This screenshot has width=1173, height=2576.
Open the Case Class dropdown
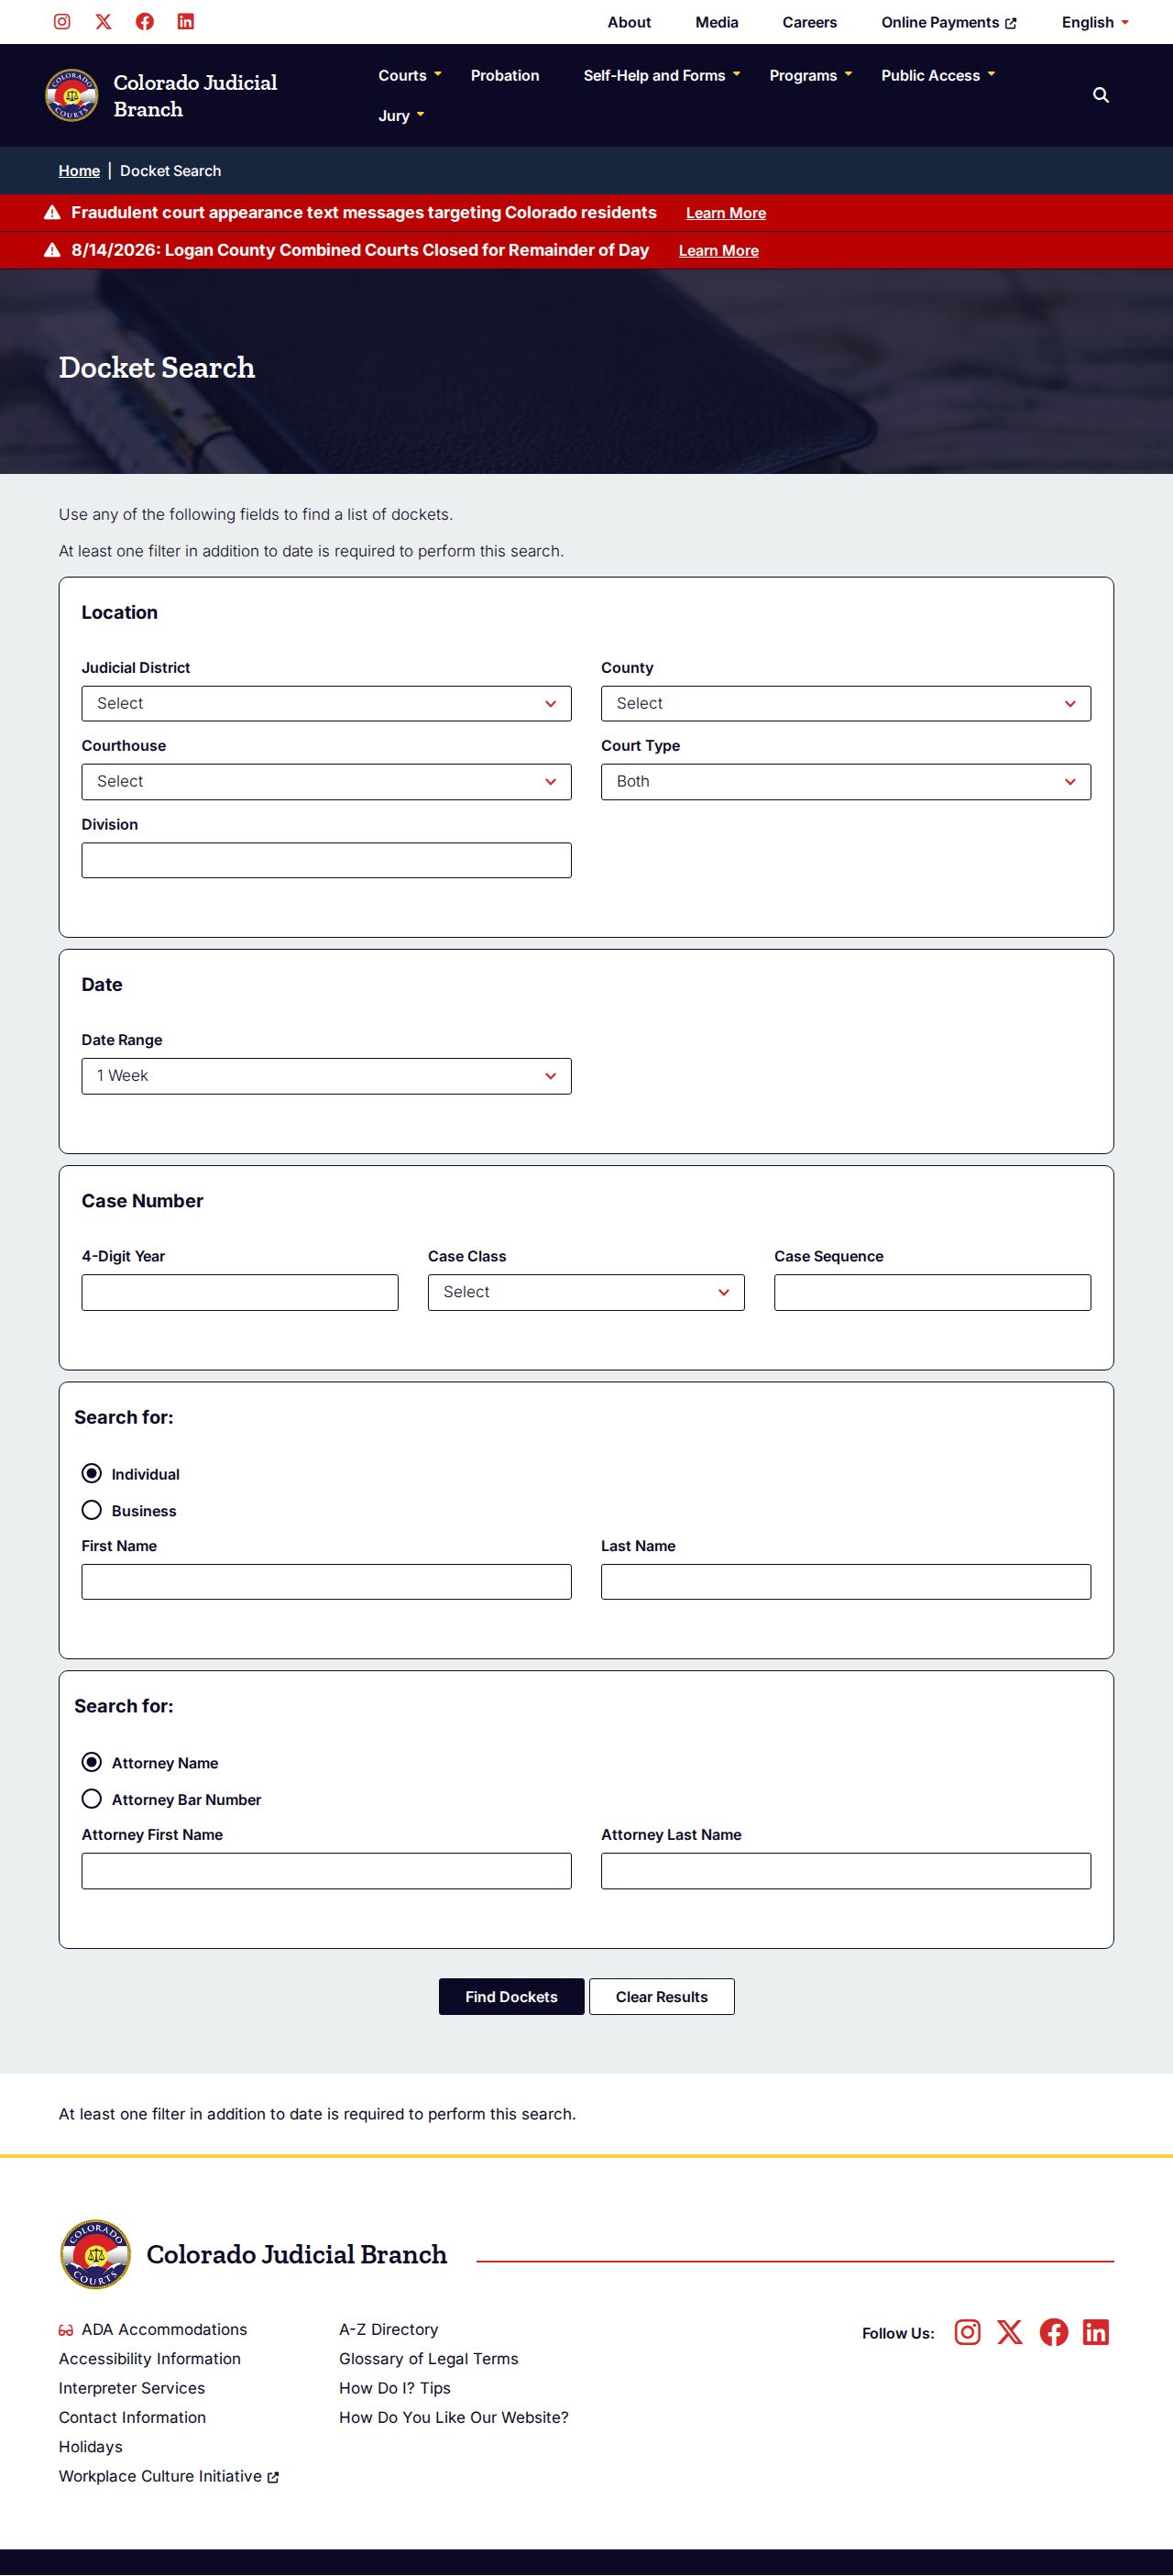point(586,1293)
